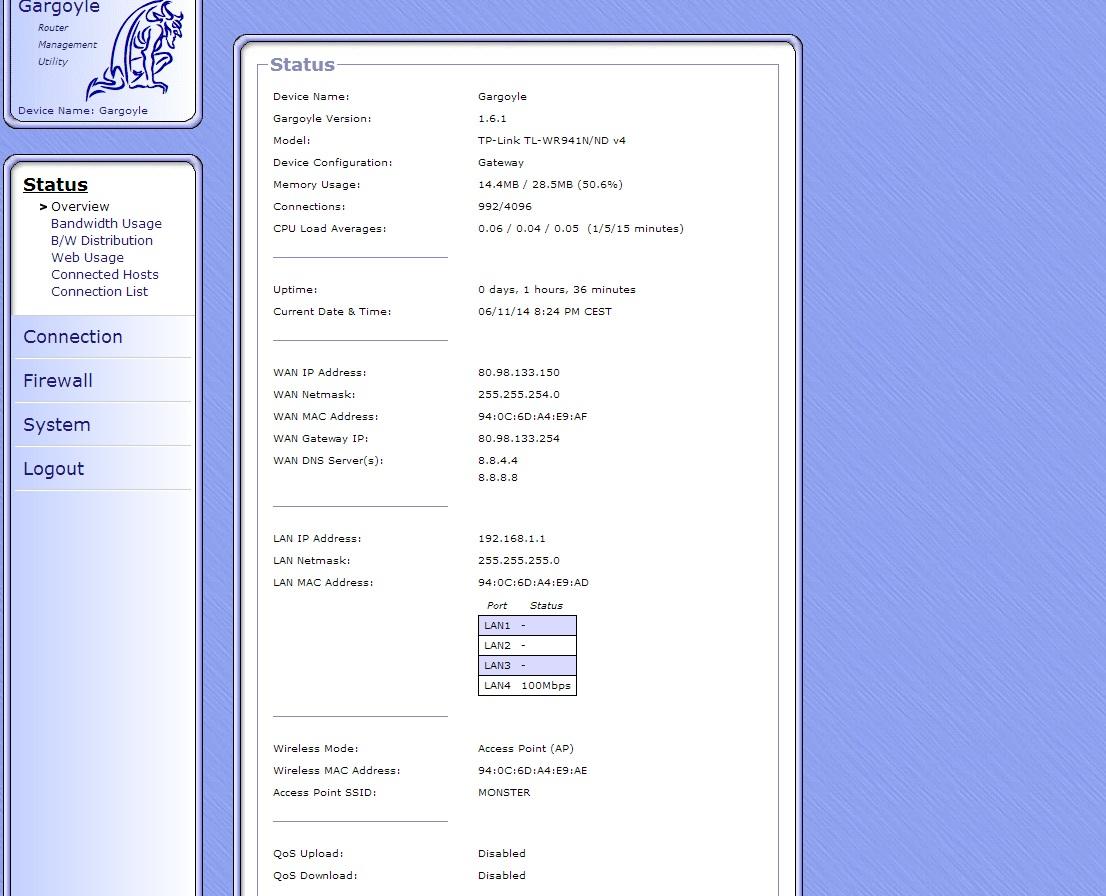Click the Device Name value in Status panel
This screenshot has height=896, width=1106.
pyautogui.click(x=502, y=97)
